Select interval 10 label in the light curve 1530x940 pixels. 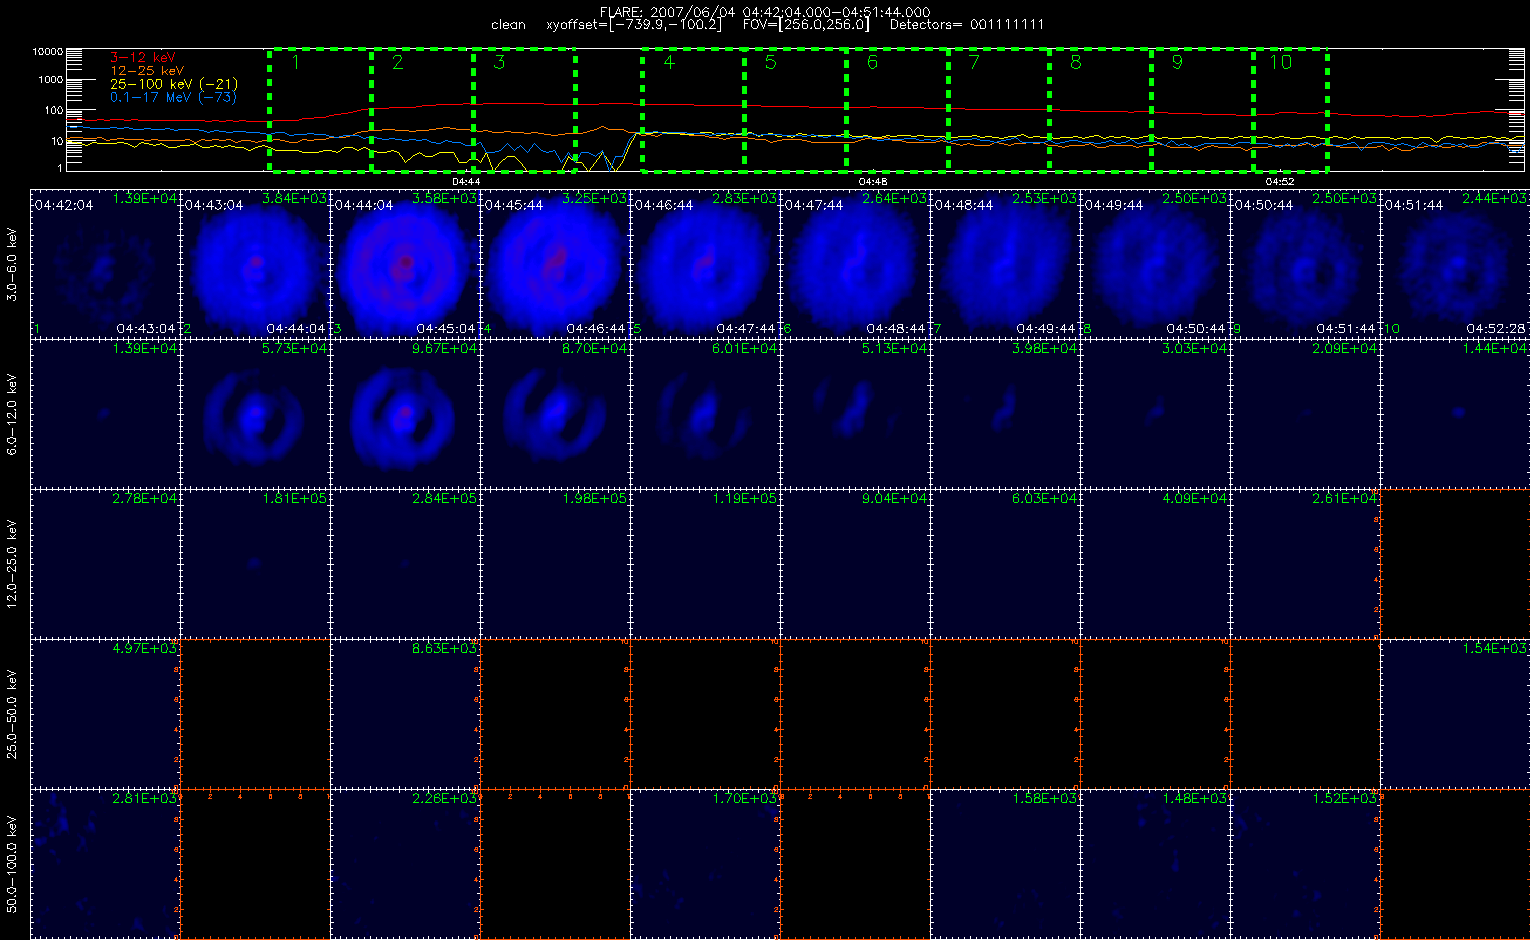coord(1280,62)
